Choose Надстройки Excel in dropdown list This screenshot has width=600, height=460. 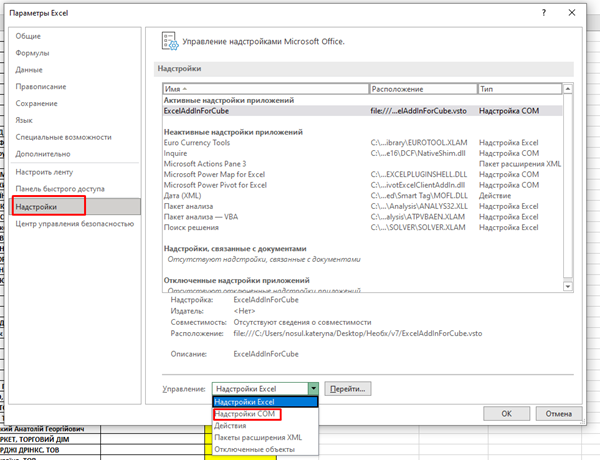265,402
